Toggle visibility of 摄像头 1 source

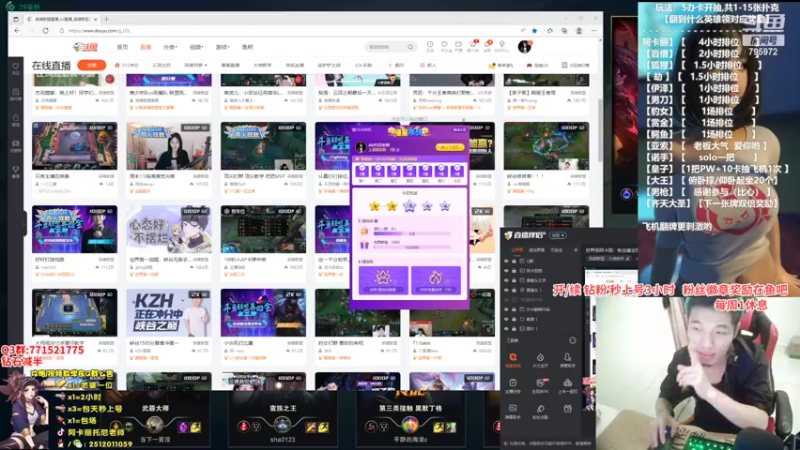click(506, 290)
